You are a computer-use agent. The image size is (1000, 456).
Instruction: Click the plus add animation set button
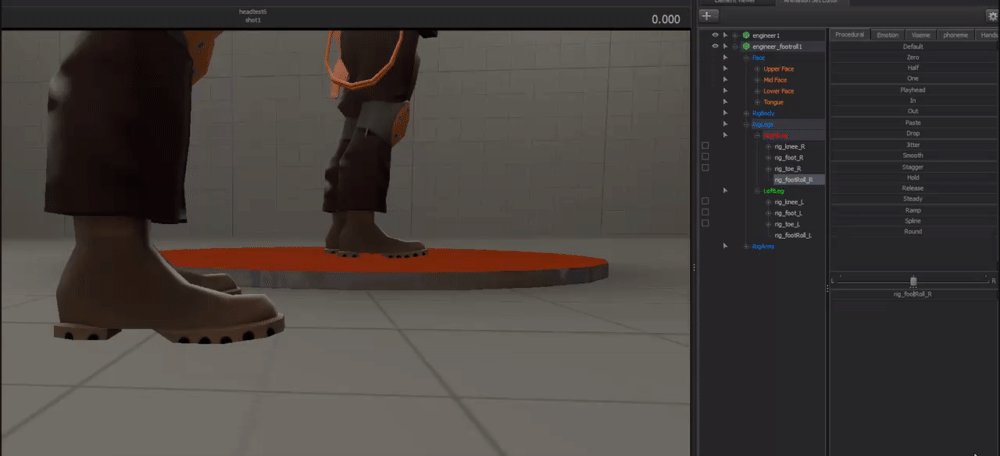(709, 16)
